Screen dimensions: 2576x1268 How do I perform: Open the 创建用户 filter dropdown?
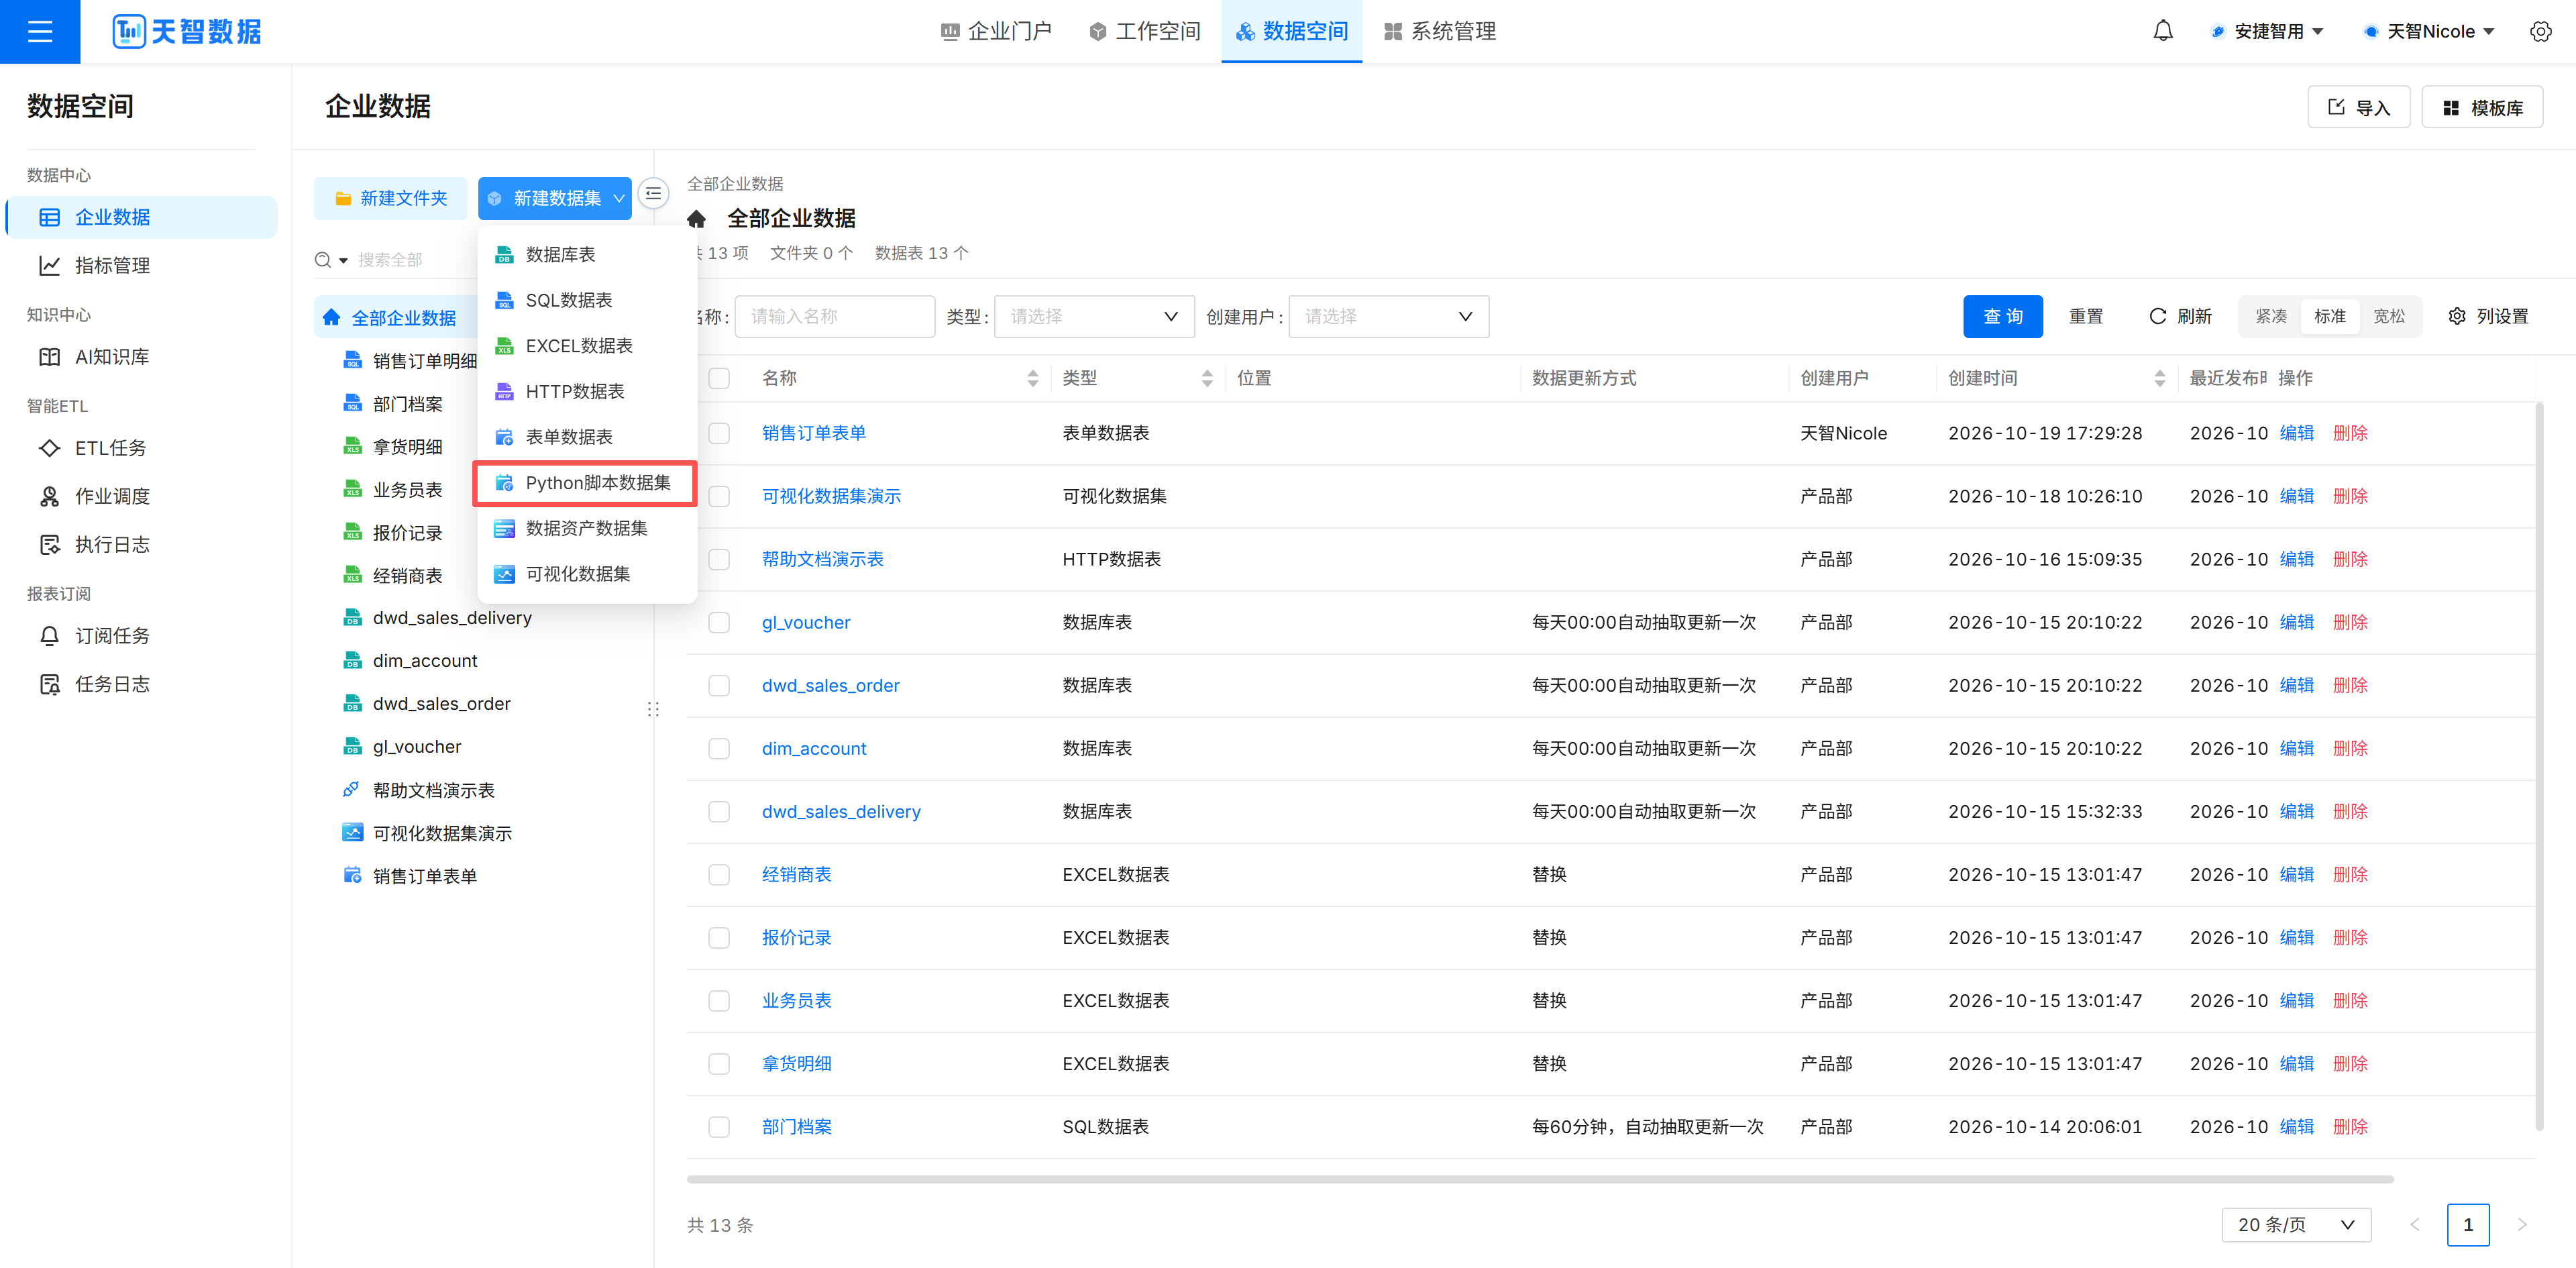tap(1388, 316)
